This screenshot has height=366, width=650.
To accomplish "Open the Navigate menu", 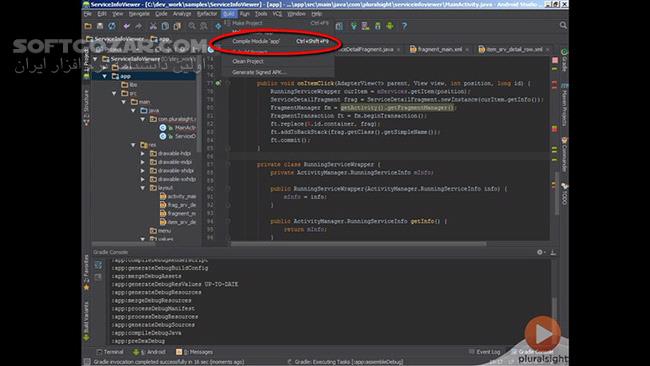I will pos(139,14).
